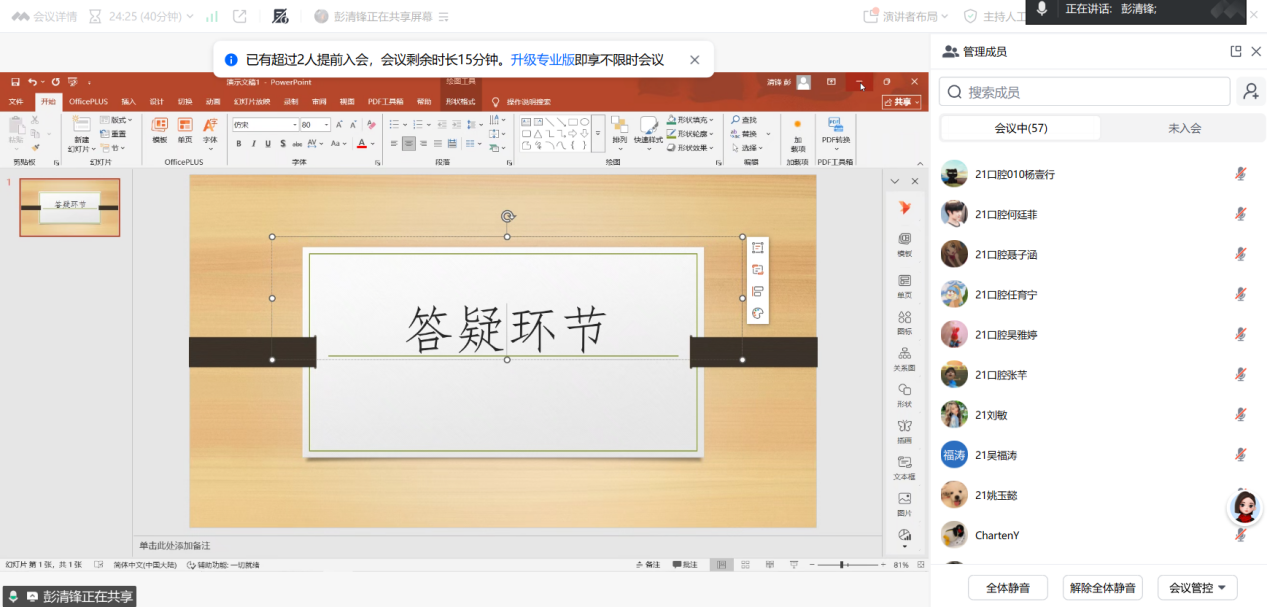
Task: Open the 关系图 tool in OfficePLUS sidebar
Action: tap(904, 356)
